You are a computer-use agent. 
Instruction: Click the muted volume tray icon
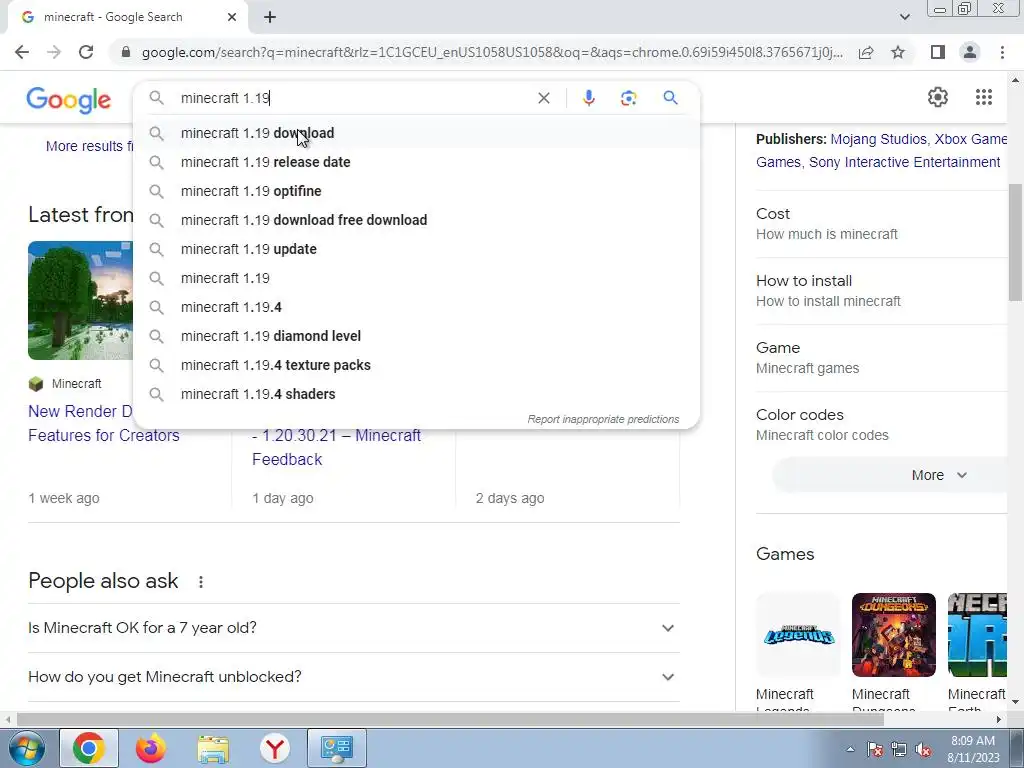924,750
